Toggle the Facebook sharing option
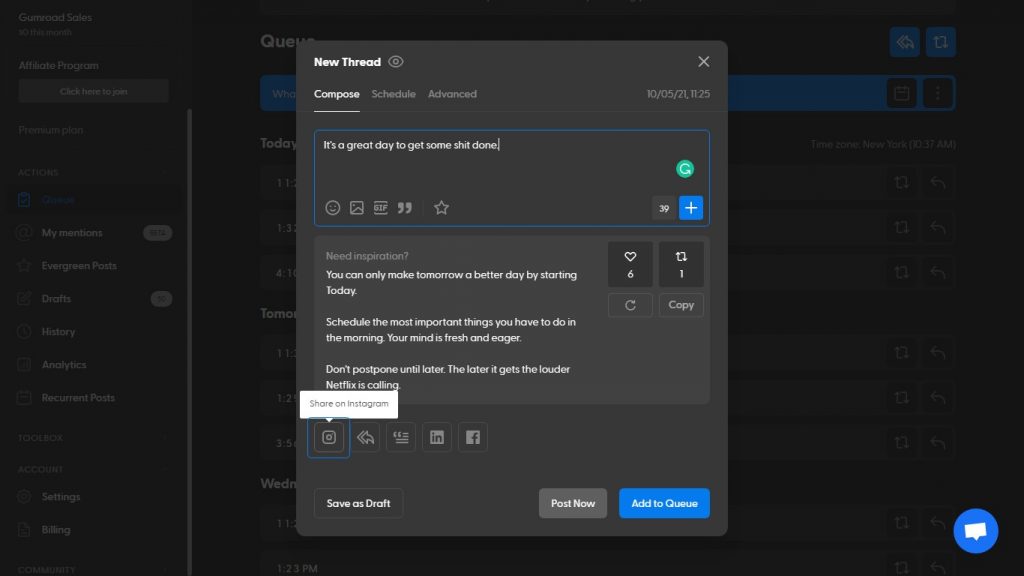Screen dimensions: 1024x576 473,437
